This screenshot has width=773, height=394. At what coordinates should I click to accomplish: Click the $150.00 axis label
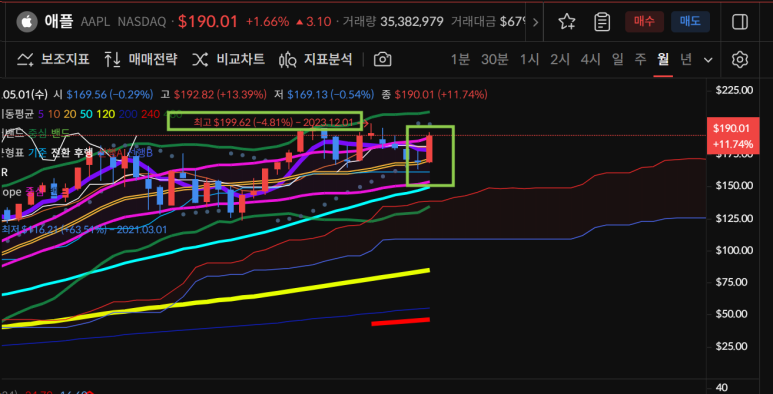coord(734,186)
